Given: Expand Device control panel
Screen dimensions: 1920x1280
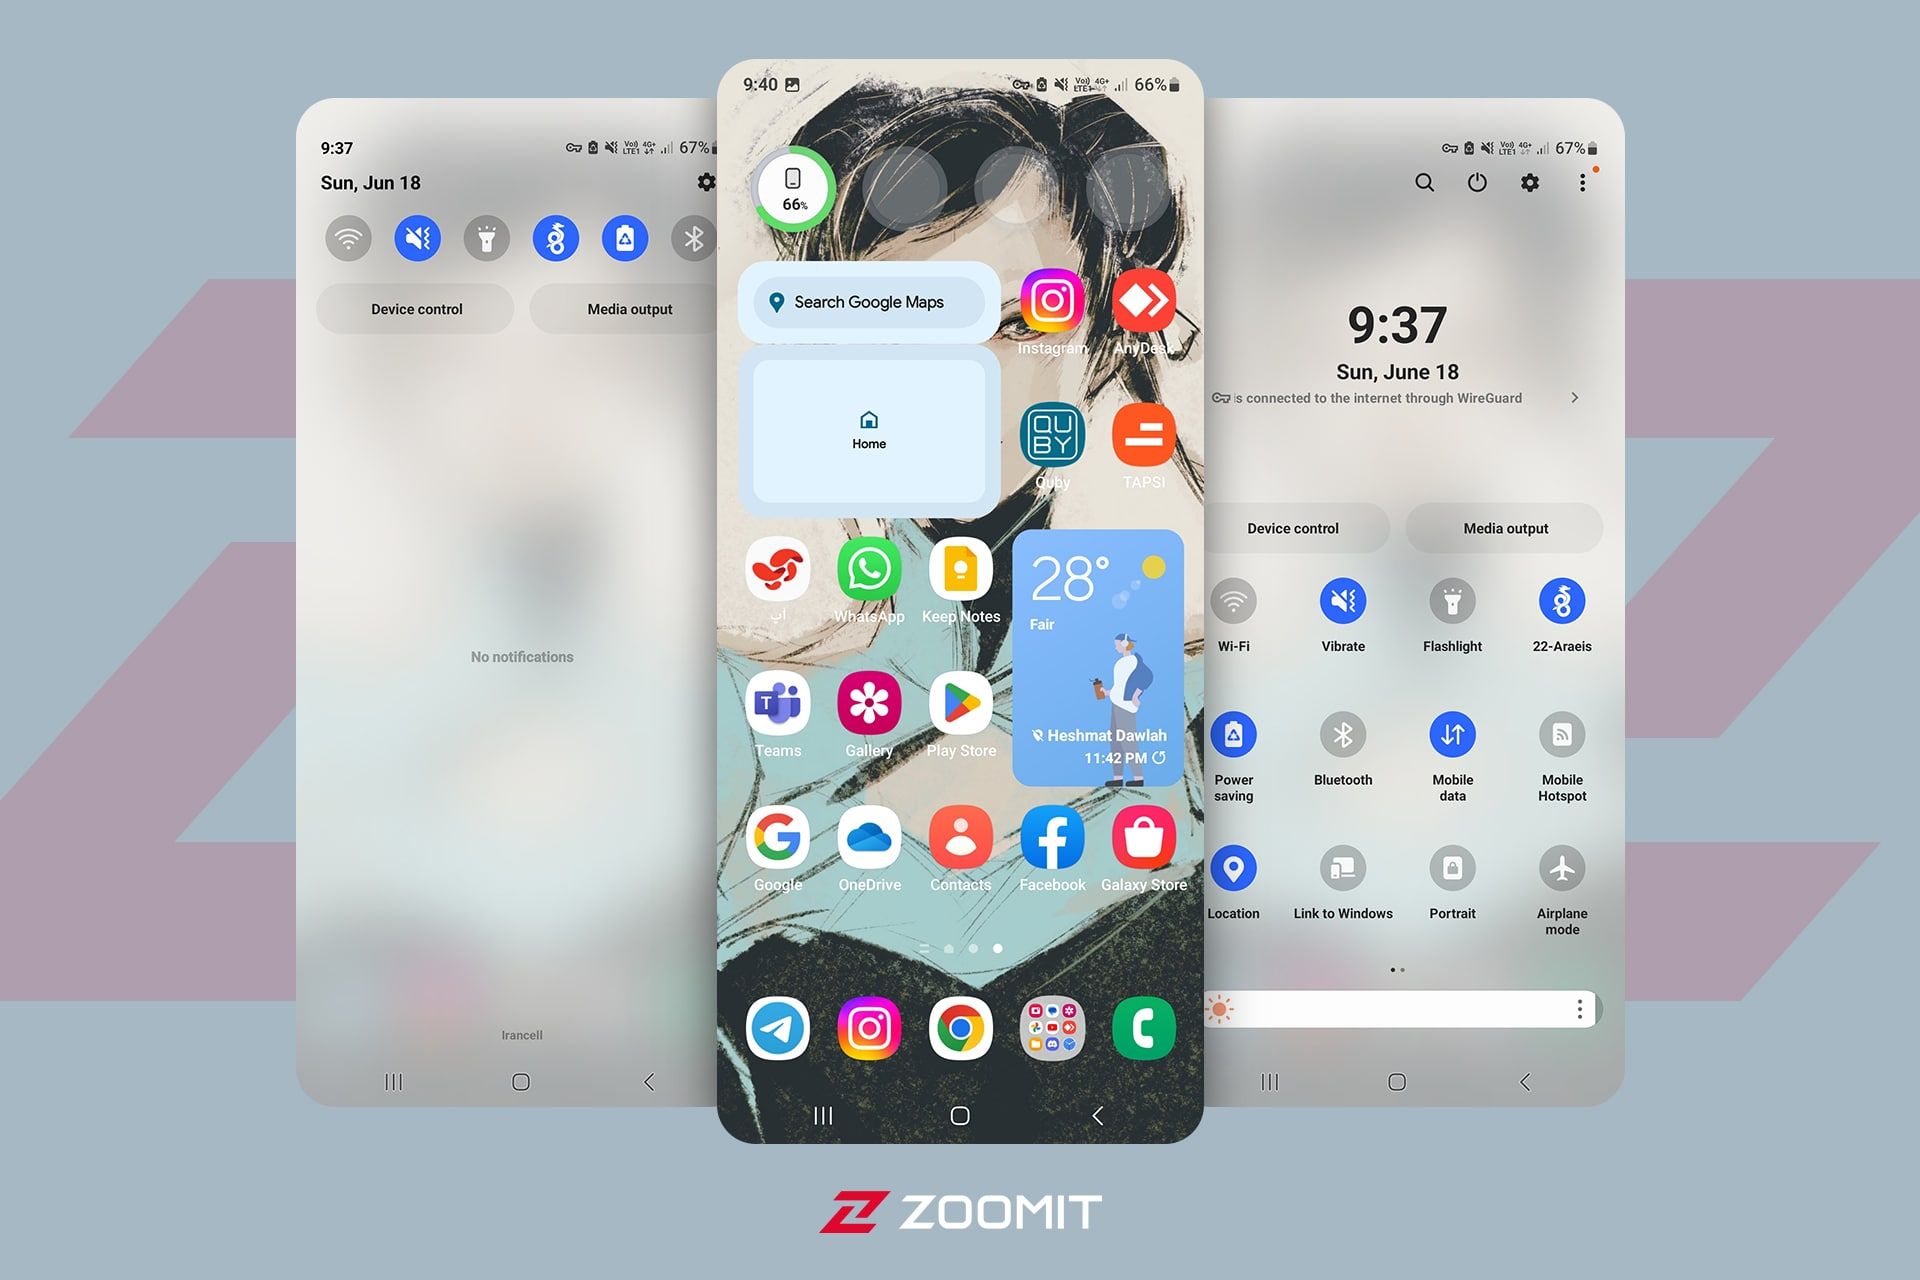Looking at the screenshot, I should pos(1294,527).
